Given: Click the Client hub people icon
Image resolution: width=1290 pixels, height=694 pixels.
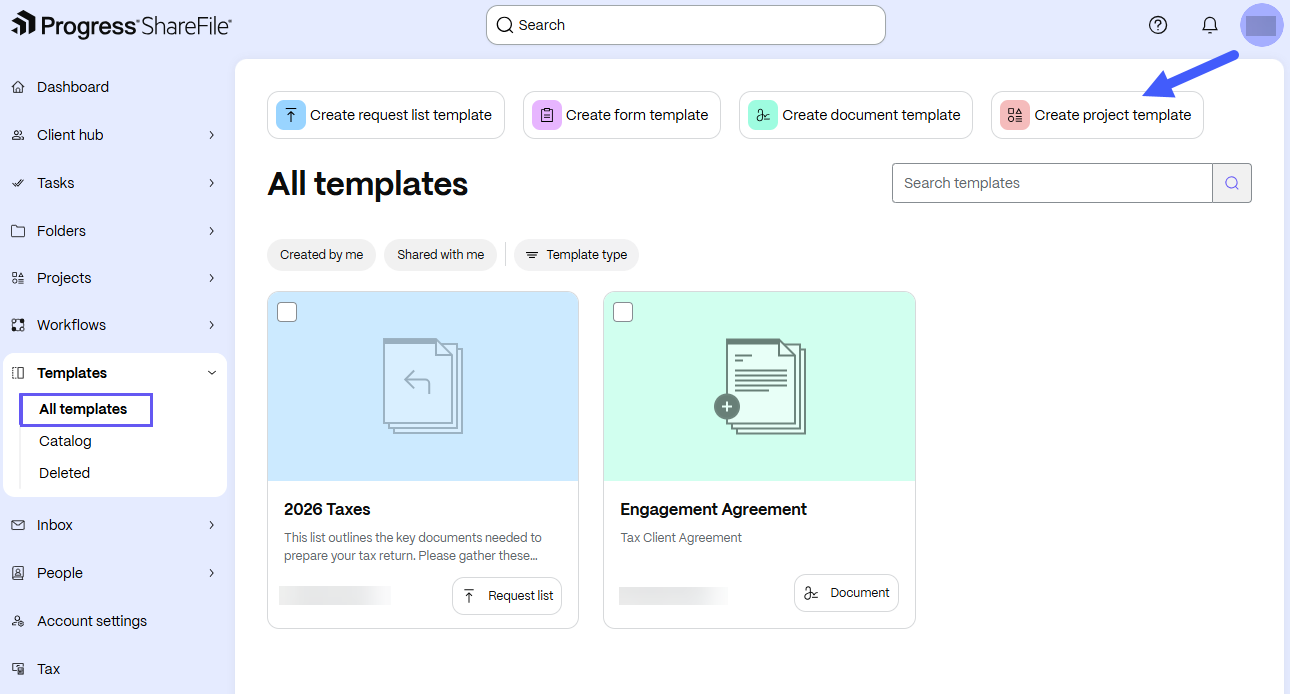Looking at the screenshot, I should [18, 135].
